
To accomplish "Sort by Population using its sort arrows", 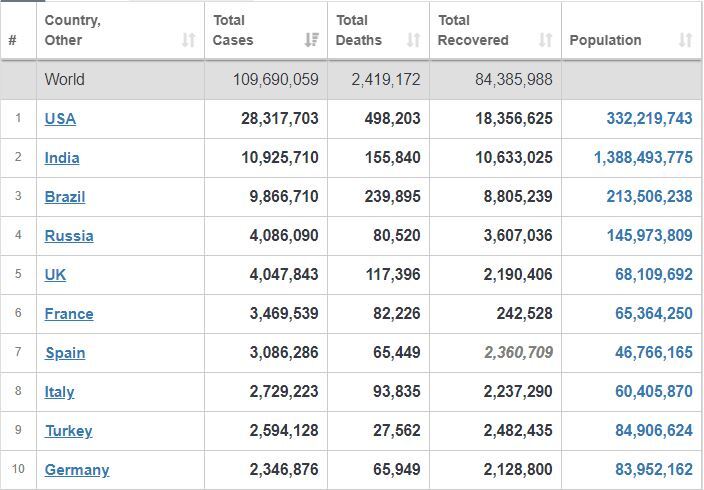I will pyautogui.click(x=685, y=40).
